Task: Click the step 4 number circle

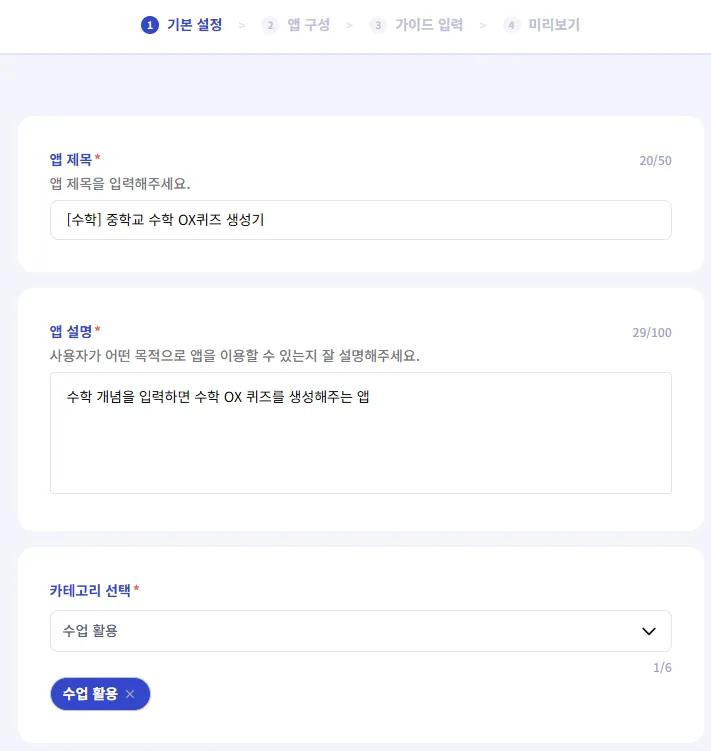Action: [x=512, y=25]
